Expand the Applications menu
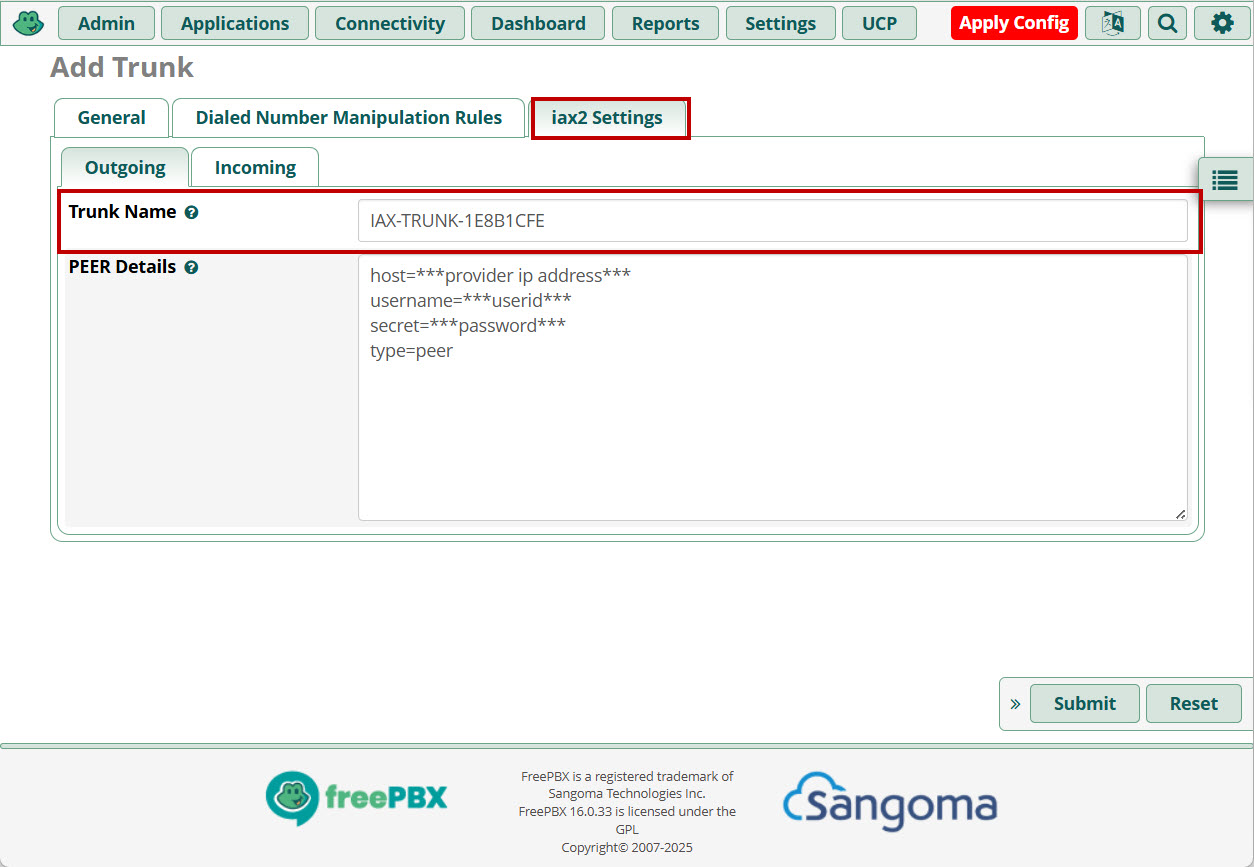 pyautogui.click(x=235, y=23)
